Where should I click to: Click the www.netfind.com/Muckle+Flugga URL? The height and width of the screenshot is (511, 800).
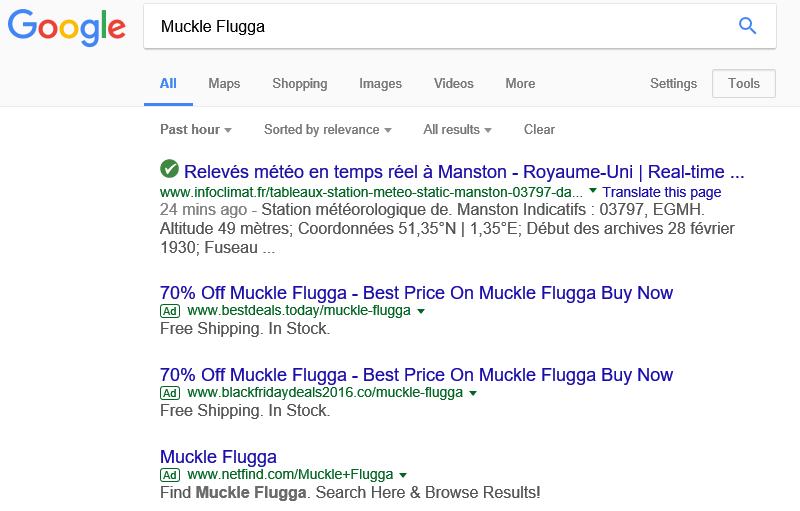coord(290,475)
